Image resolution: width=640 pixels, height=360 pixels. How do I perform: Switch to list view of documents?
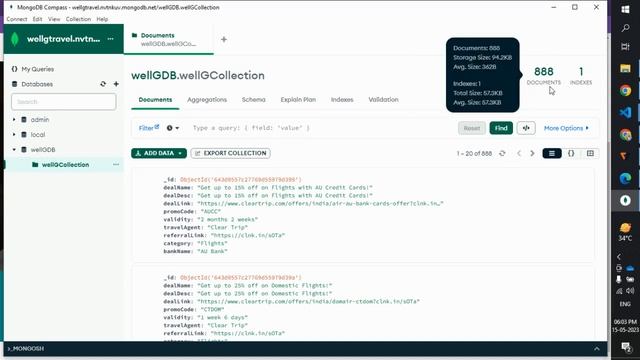point(552,153)
